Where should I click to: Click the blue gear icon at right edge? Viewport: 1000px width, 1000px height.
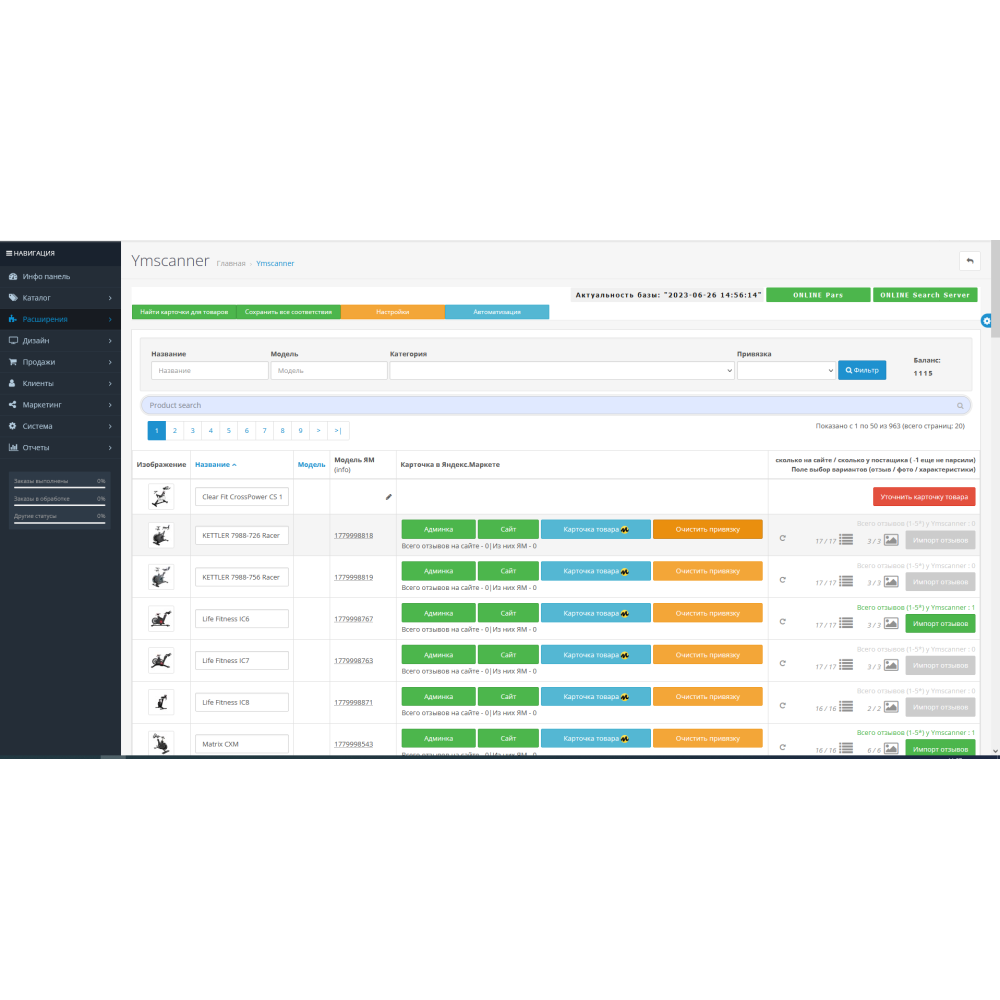pyautogui.click(x=987, y=320)
